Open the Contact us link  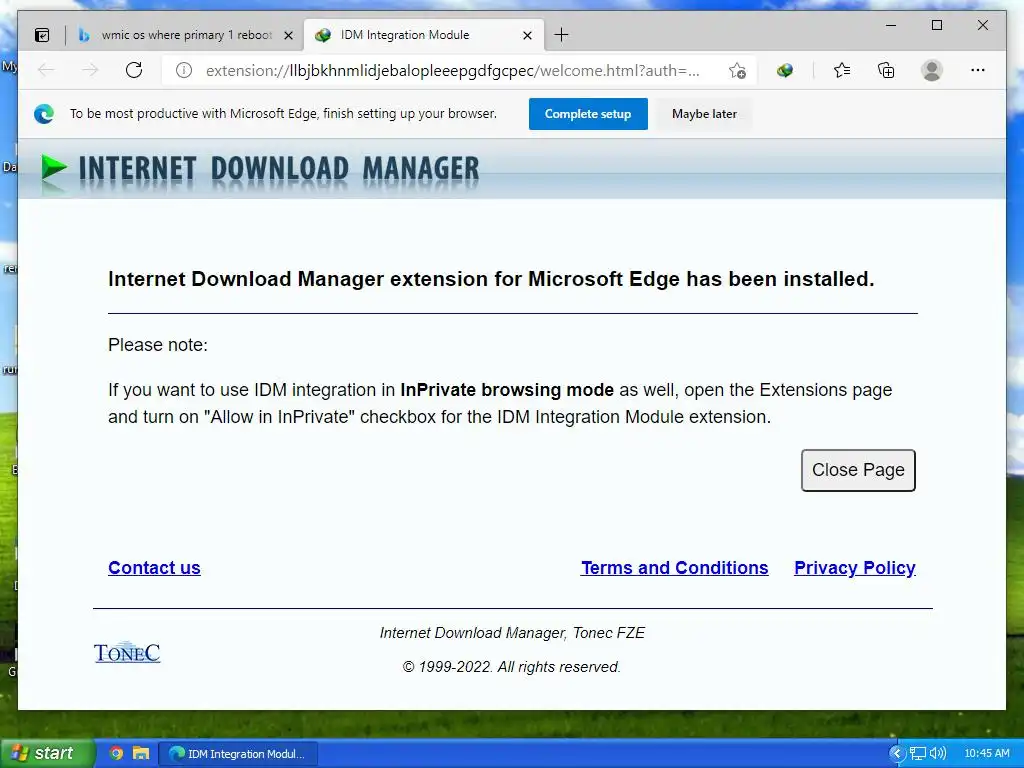click(x=154, y=568)
